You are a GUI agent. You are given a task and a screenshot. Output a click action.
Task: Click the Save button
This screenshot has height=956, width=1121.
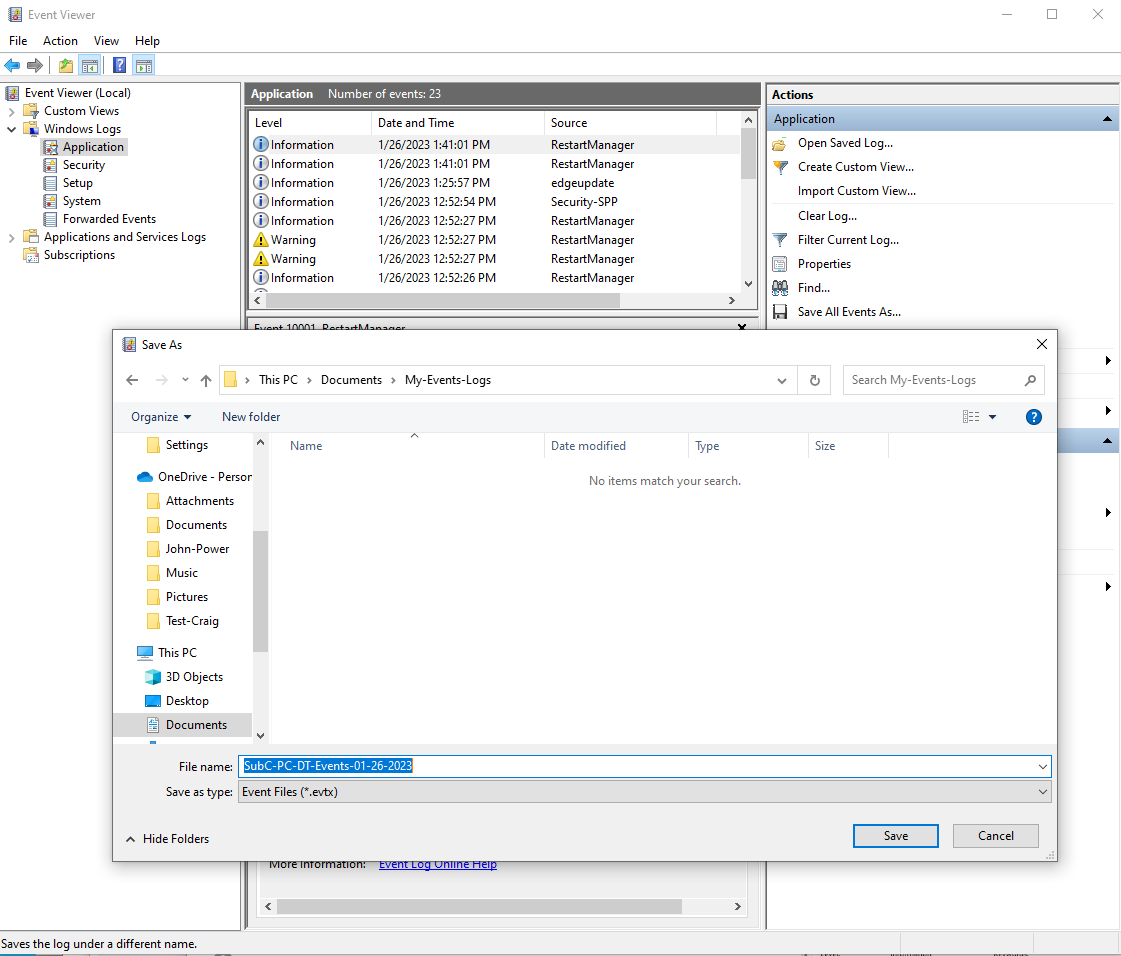click(895, 836)
